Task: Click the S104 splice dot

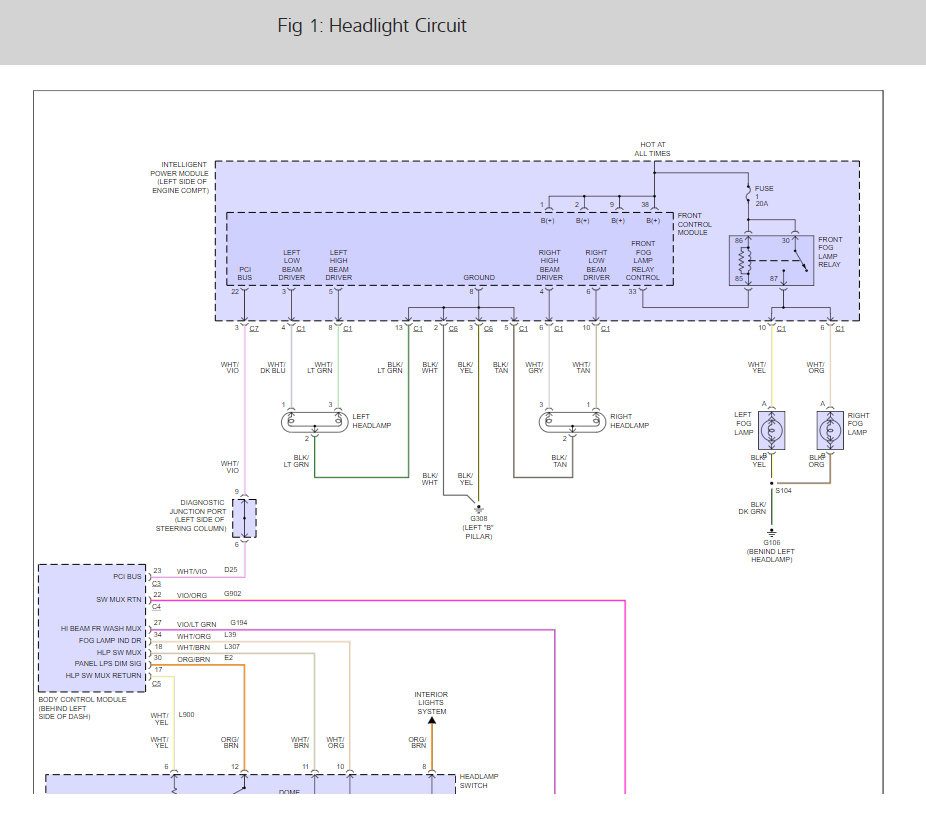Action: point(771,484)
